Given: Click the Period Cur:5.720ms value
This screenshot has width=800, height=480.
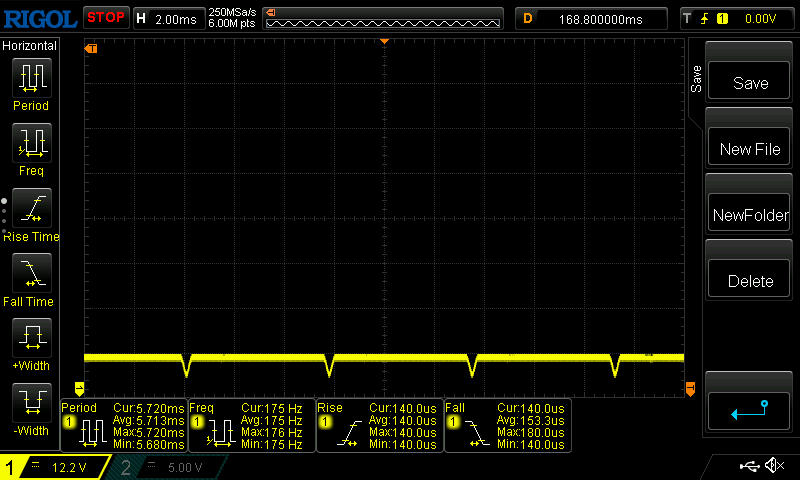Looking at the screenshot, I should [x=148, y=409].
